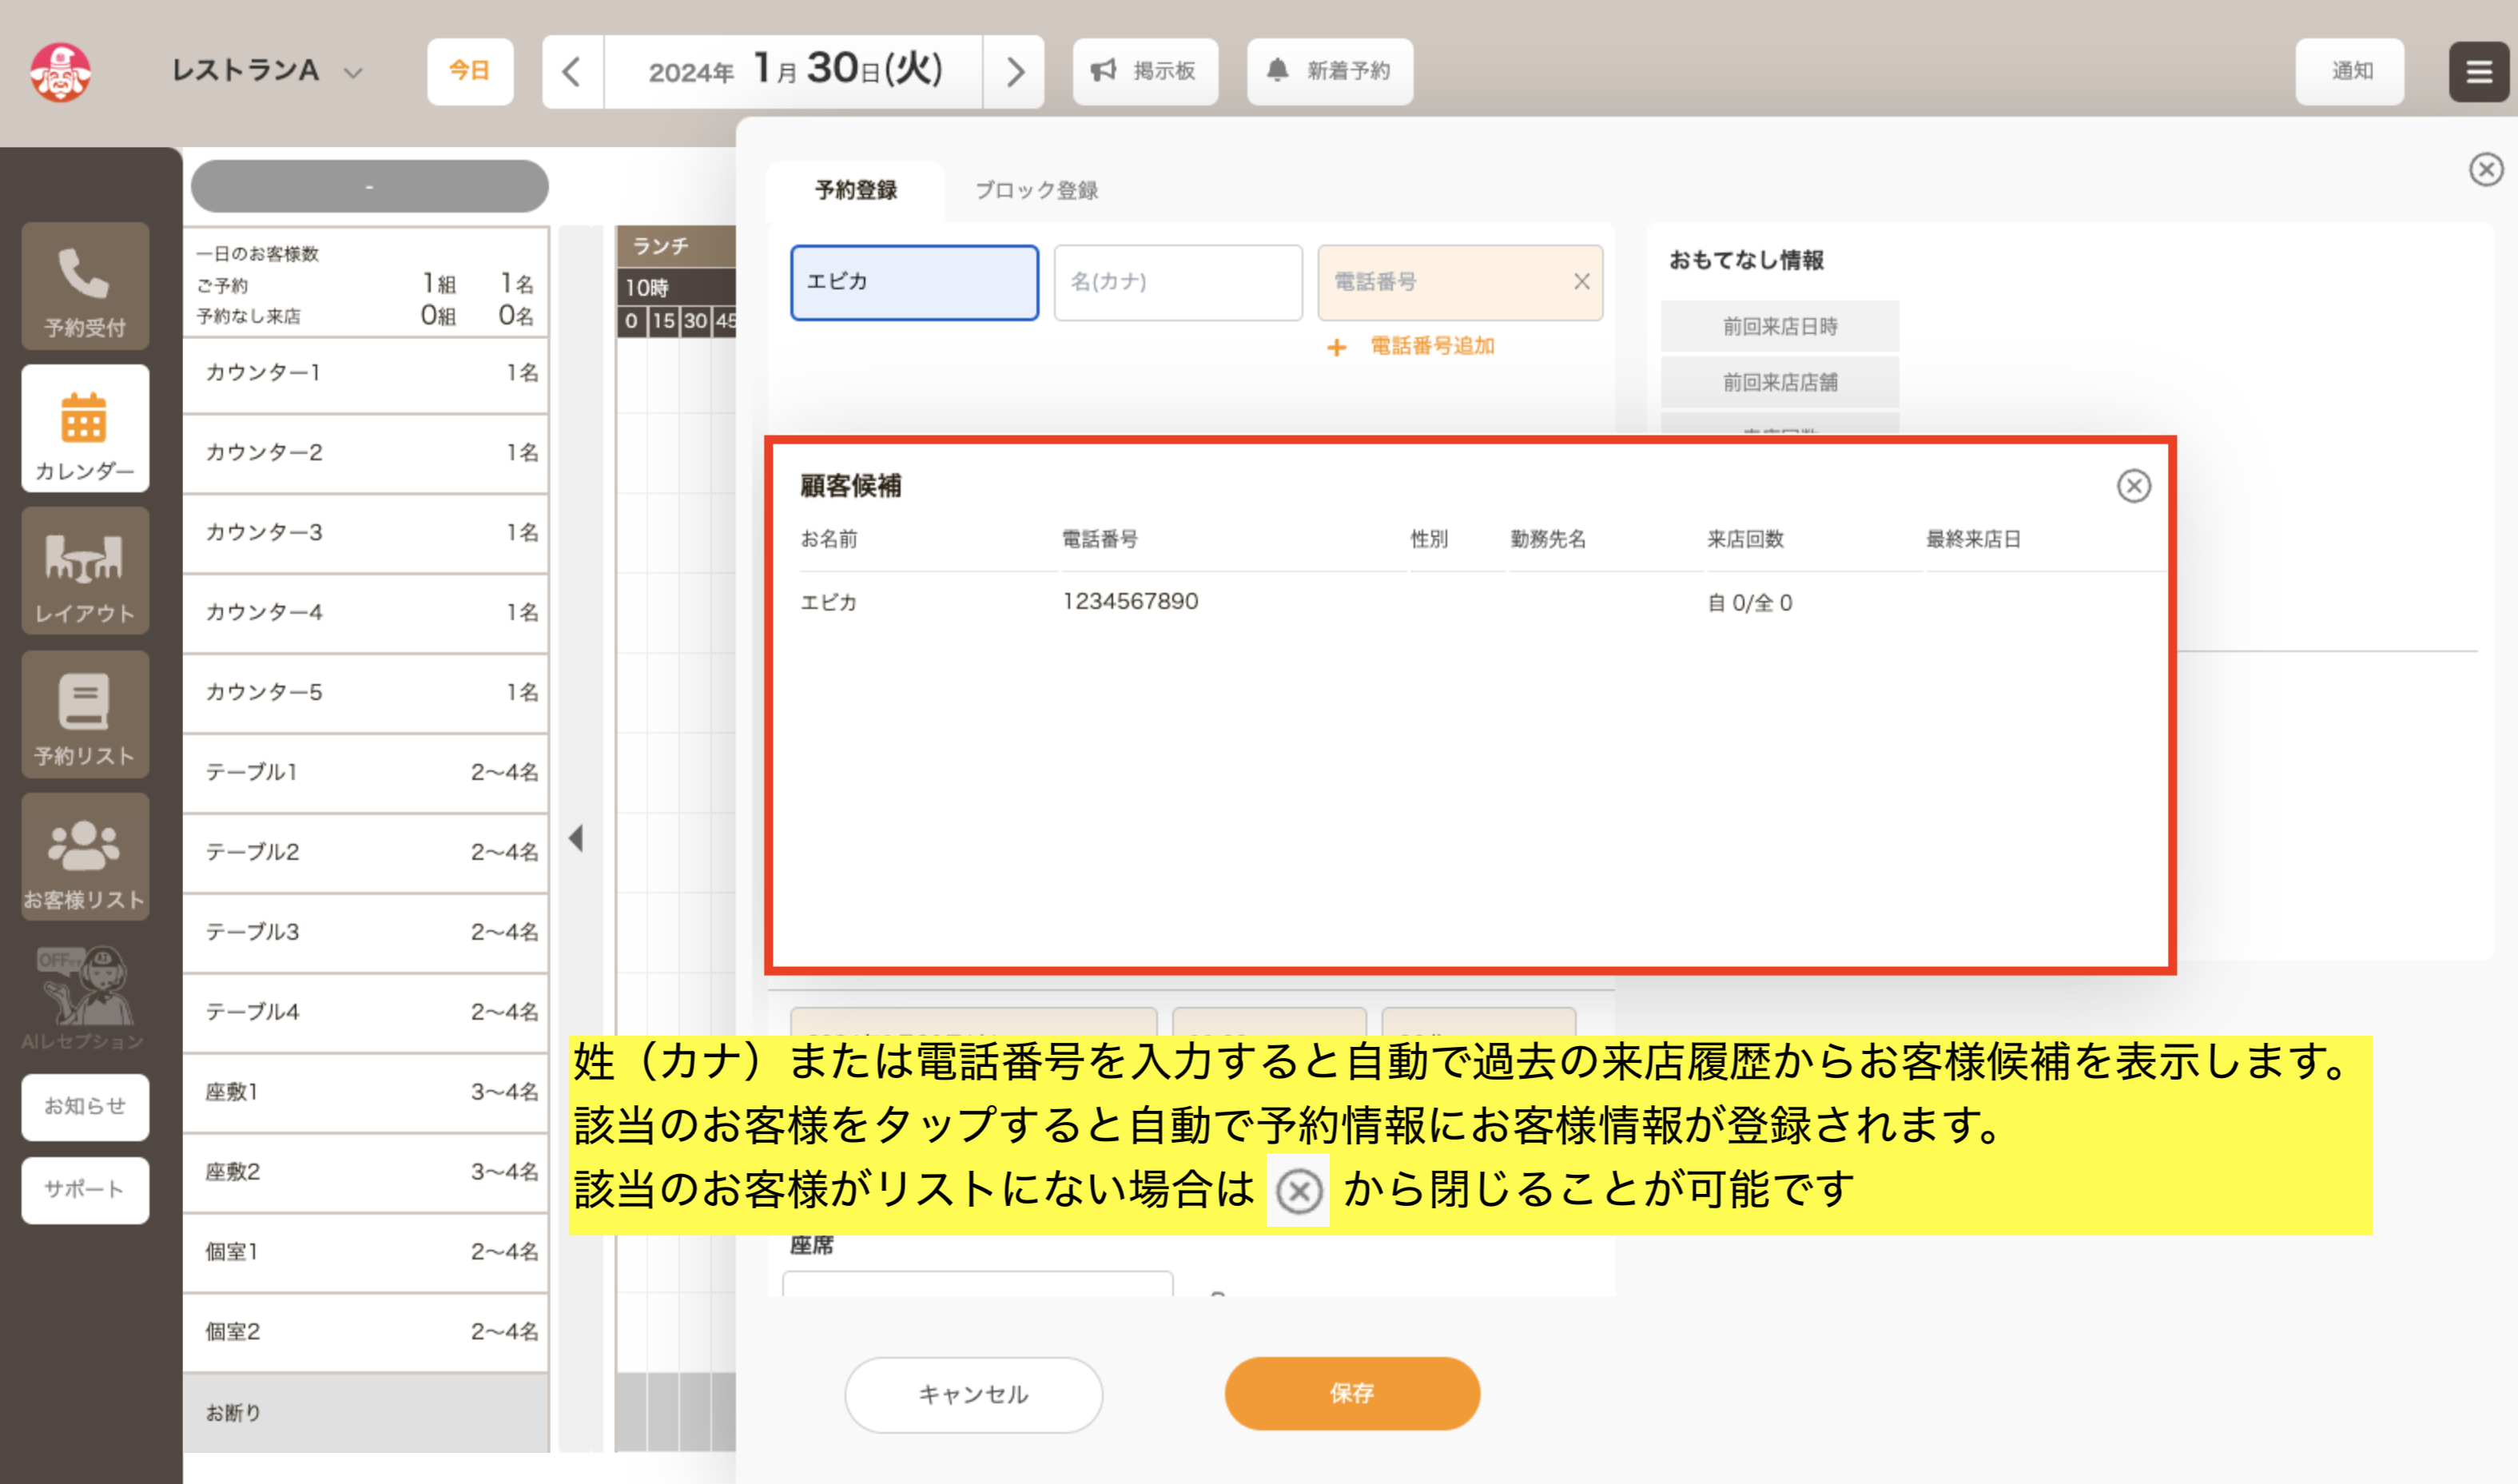Close the reservation registration panel
The image size is (2518, 1484).
[2485, 169]
